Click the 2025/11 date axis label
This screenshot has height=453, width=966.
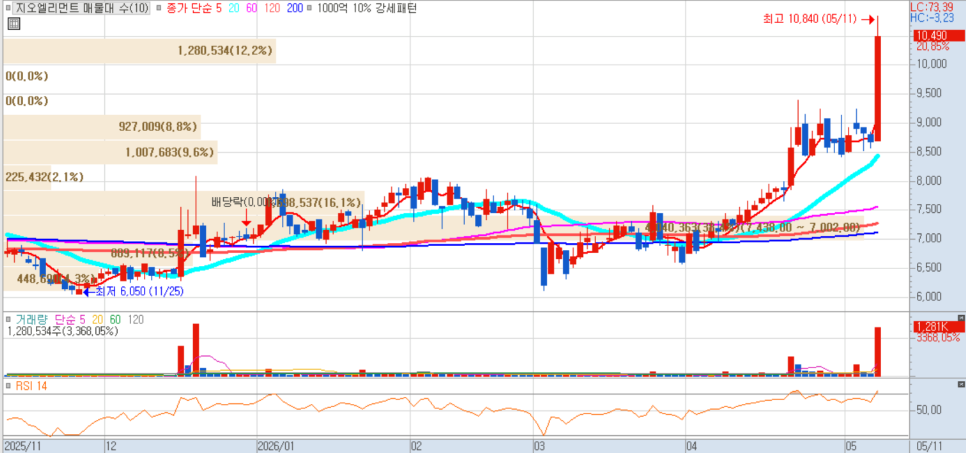[x=21, y=445]
